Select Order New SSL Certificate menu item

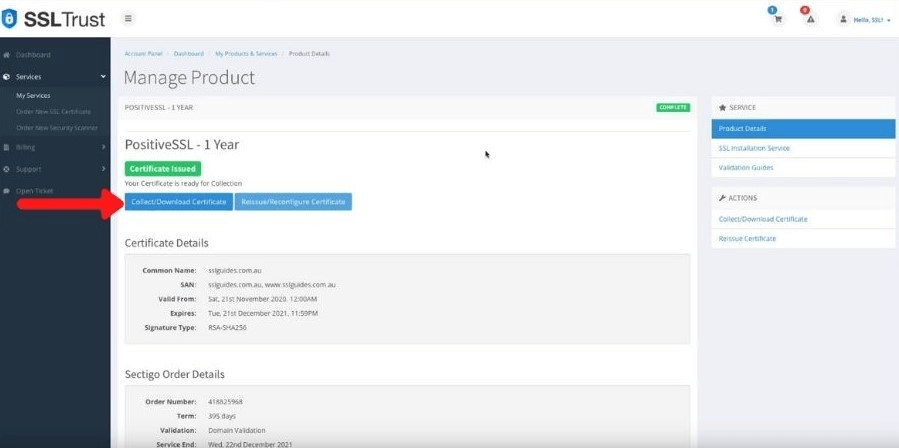[x=53, y=111]
